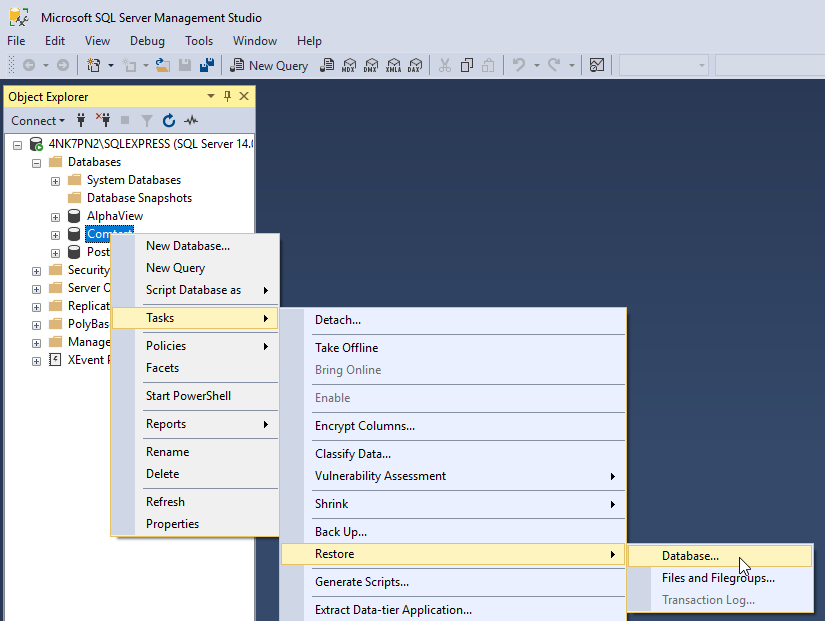Expand the AlphaView database node

(56, 216)
